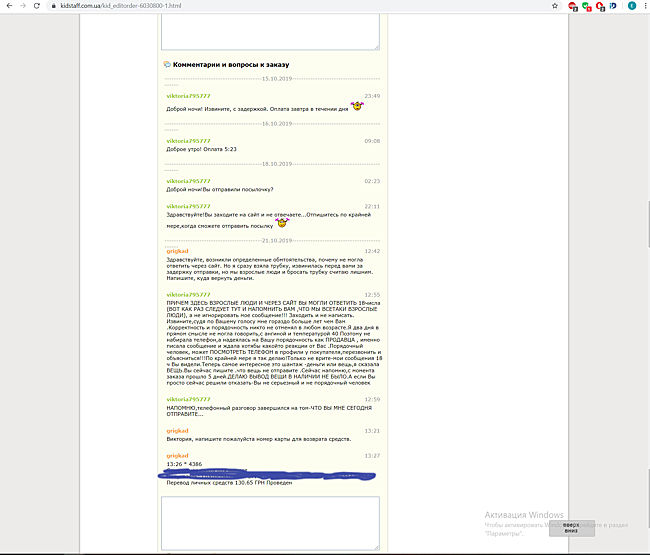
Task: Click the speech bubble comments icon
Action: click(x=167, y=64)
